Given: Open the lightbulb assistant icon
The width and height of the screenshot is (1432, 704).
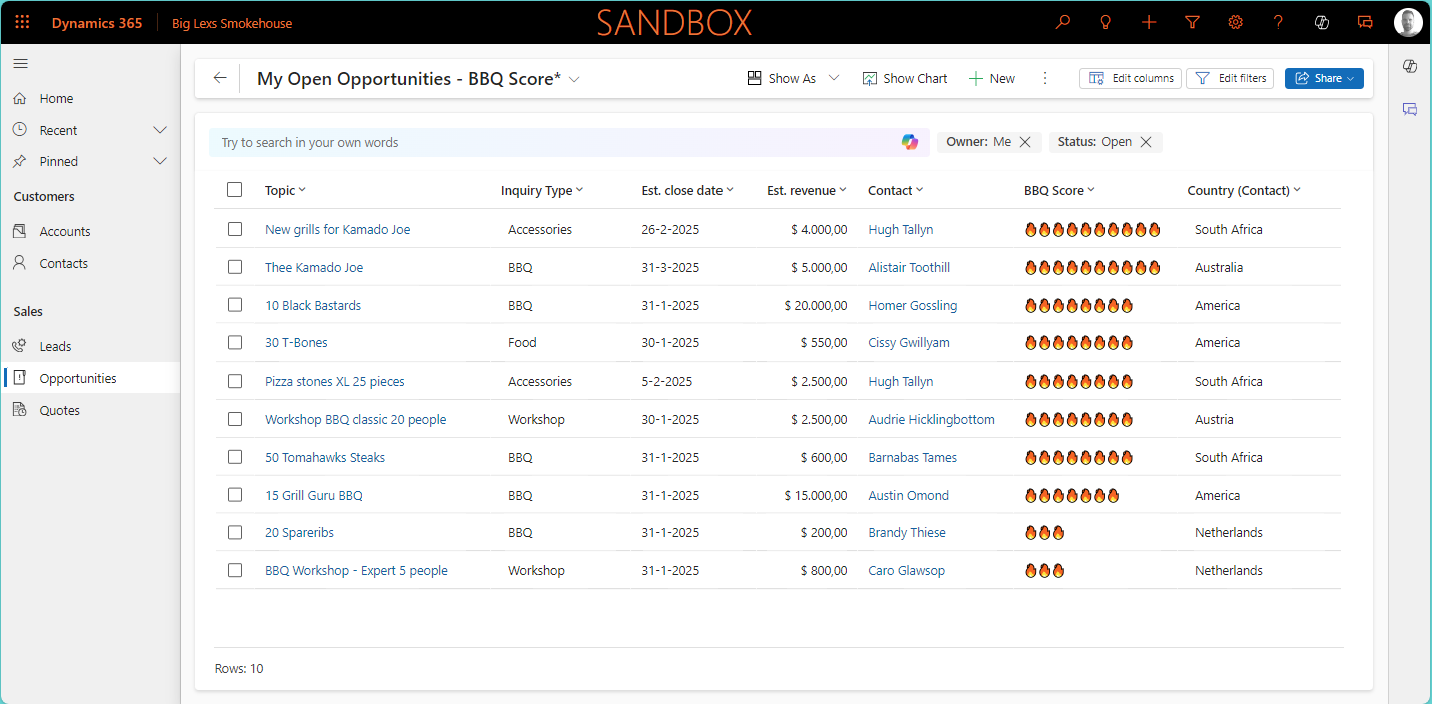Looking at the screenshot, I should tap(1106, 22).
